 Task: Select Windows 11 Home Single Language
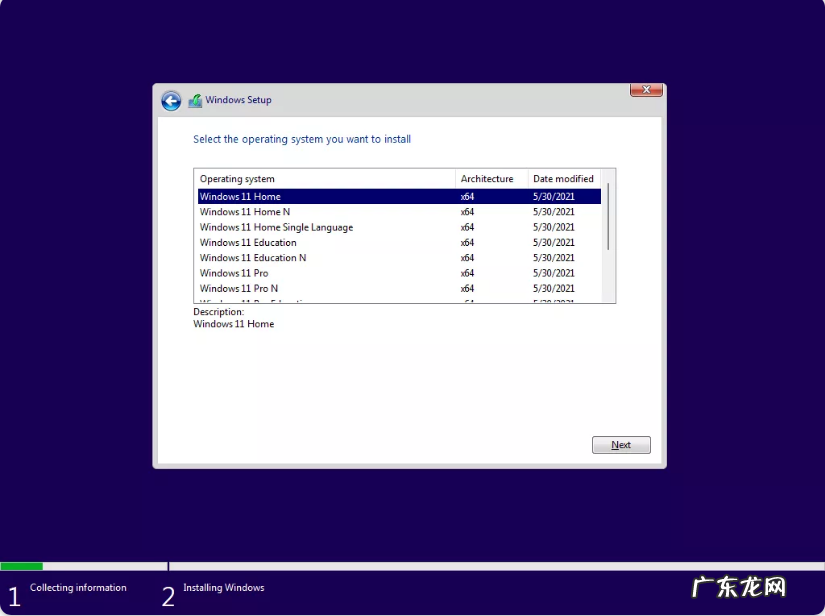(x=276, y=227)
